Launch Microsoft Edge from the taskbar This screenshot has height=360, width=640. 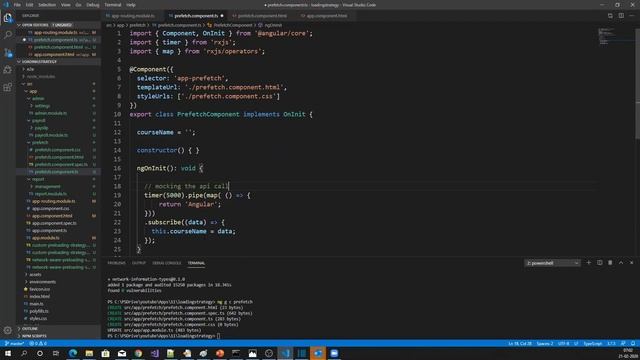coord(73,353)
